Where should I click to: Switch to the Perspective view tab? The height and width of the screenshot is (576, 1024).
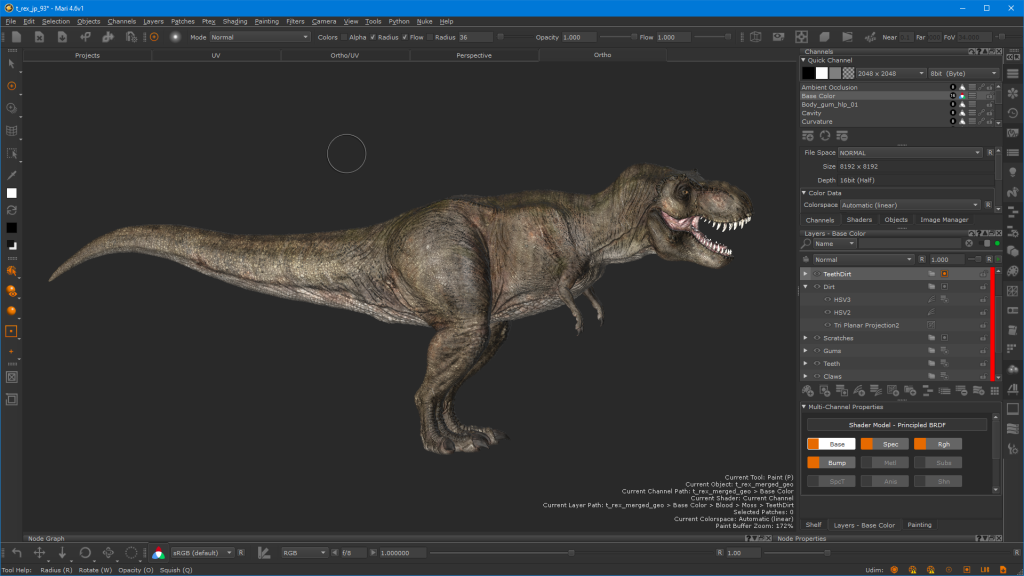[474, 56]
